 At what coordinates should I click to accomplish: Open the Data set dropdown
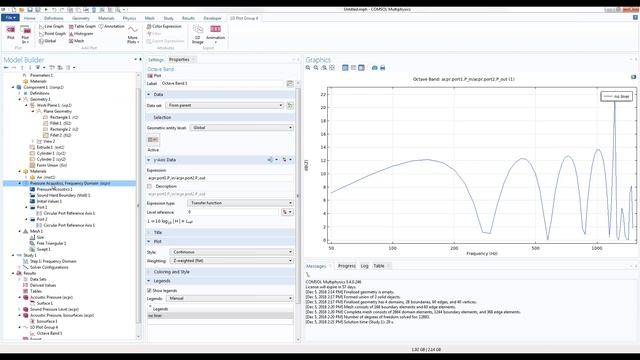point(225,105)
